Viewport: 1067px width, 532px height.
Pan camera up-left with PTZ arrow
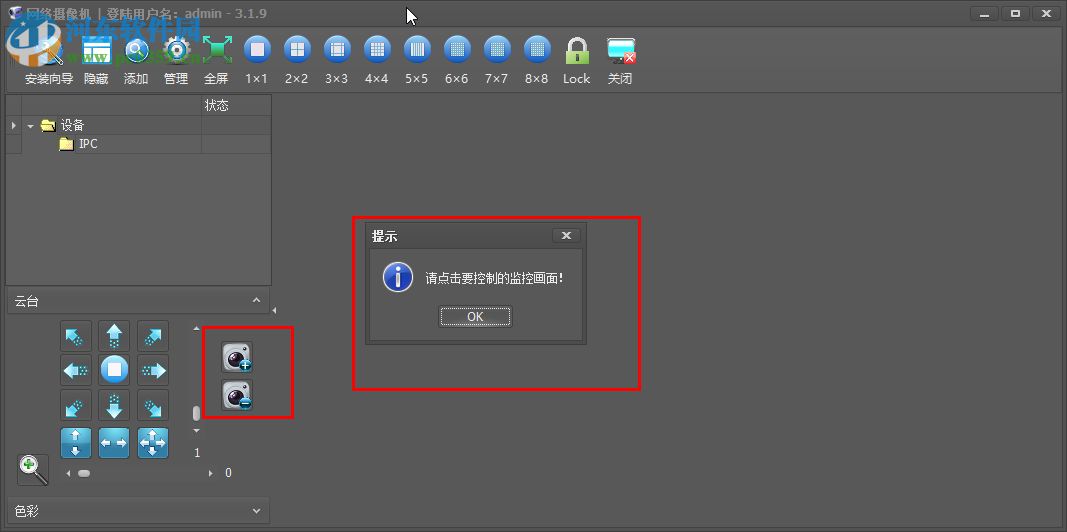[x=76, y=336]
